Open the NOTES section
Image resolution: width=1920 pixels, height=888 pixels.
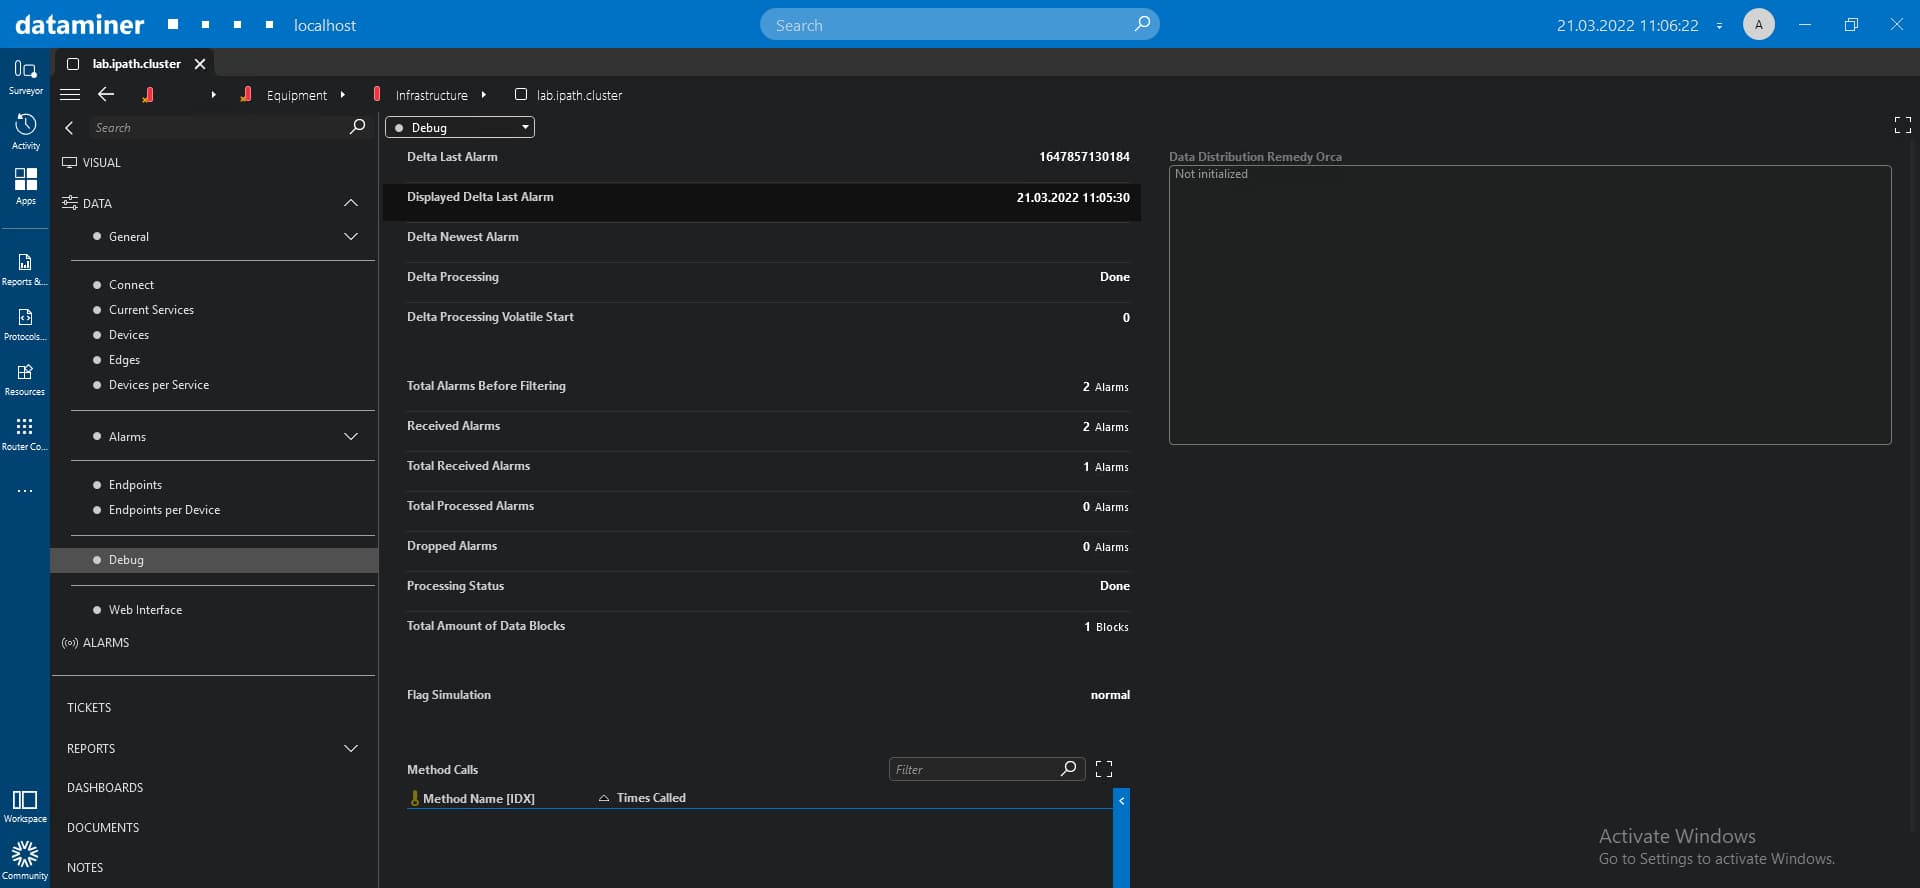point(85,868)
